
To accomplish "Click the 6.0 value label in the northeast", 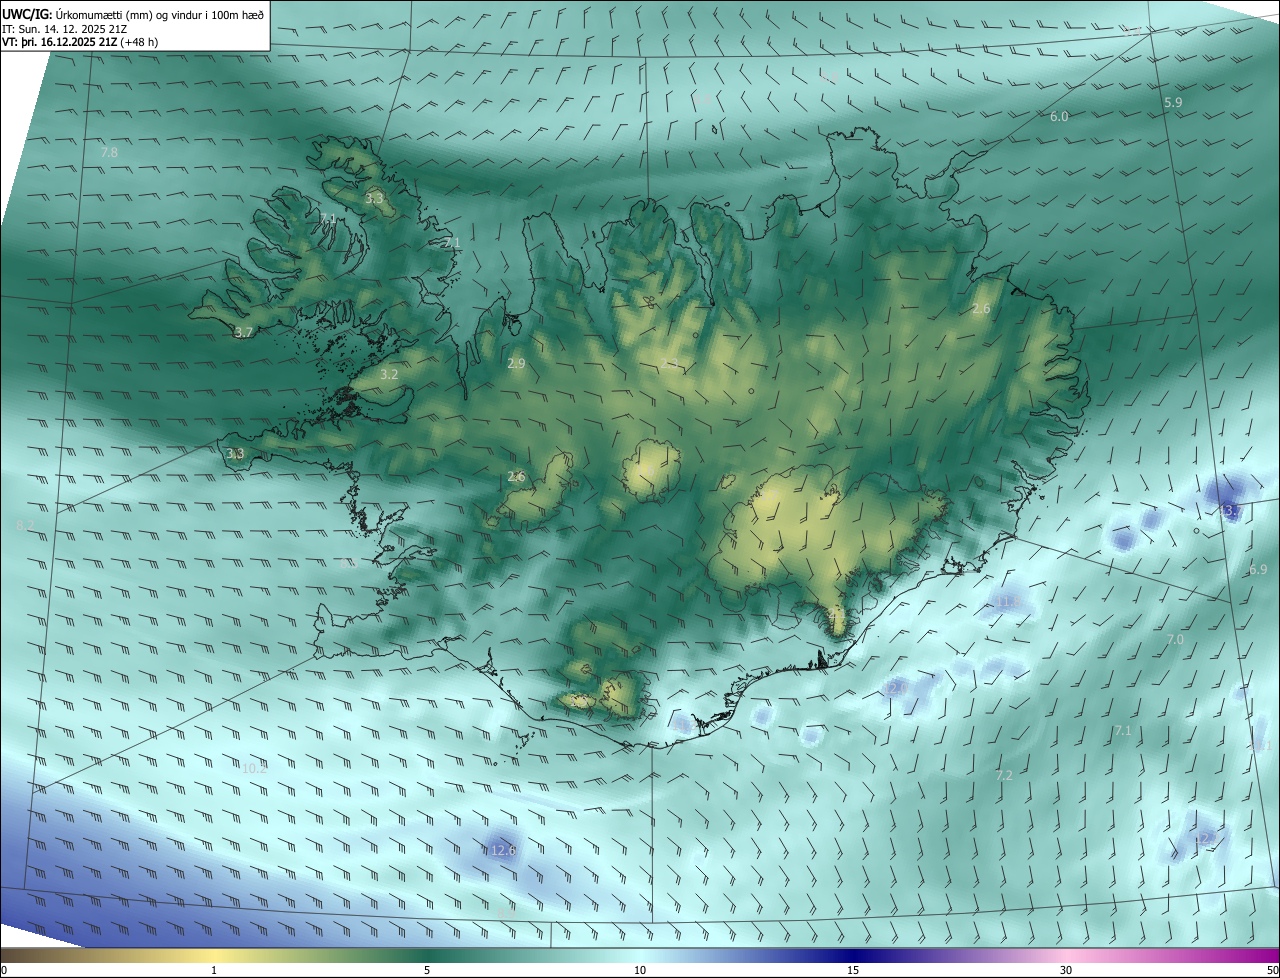I will (x=1059, y=117).
